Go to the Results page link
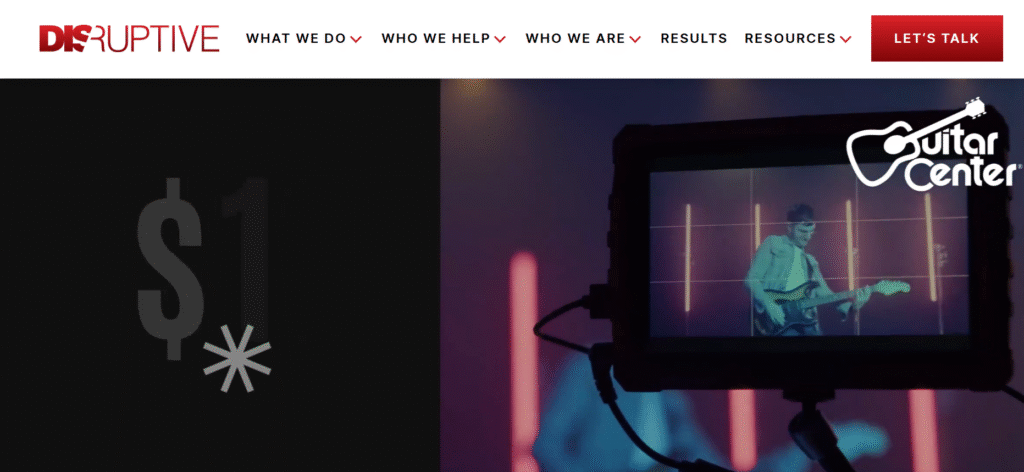The height and width of the screenshot is (472, 1024). (694, 39)
